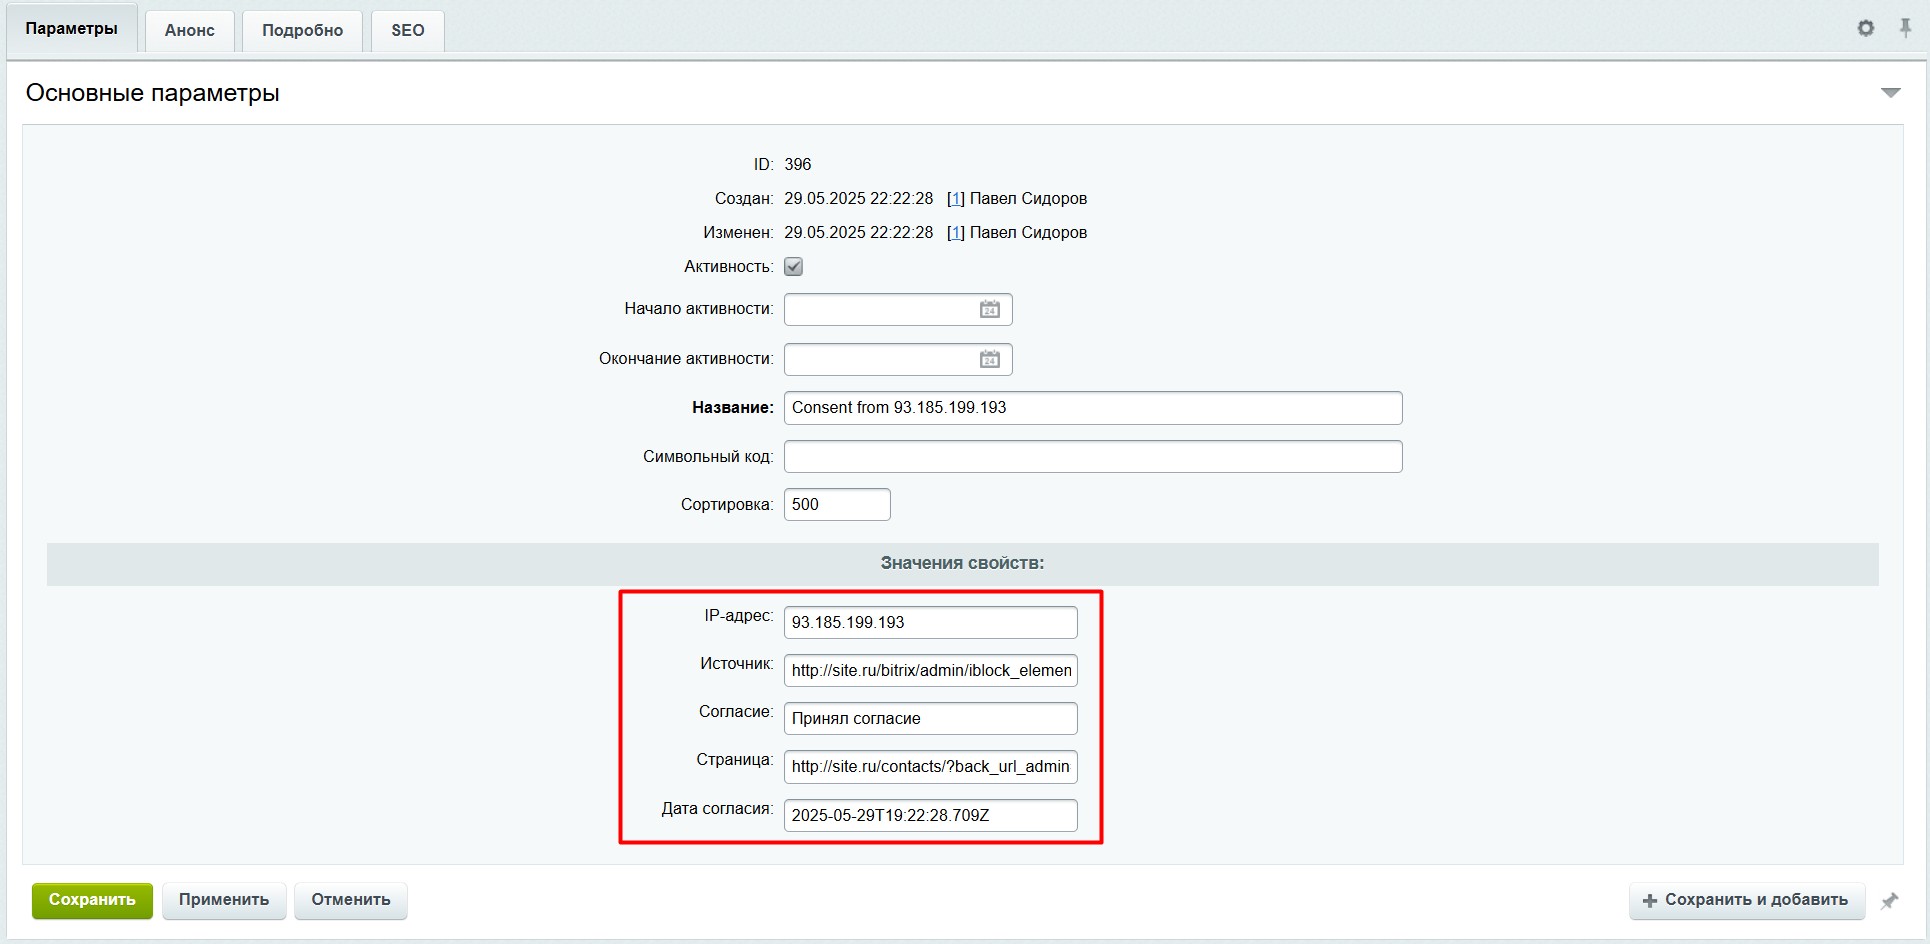This screenshot has width=1930, height=944.
Task: Click the Отменить button
Action: pyautogui.click(x=351, y=900)
